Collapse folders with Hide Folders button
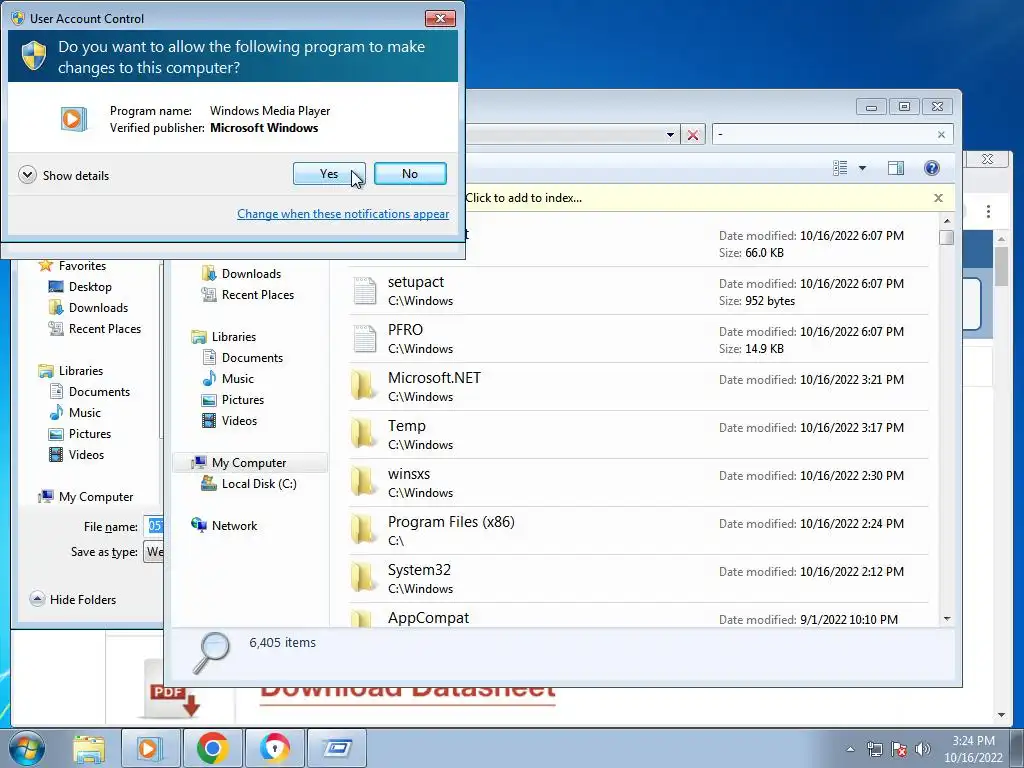Viewport: 1024px width, 768px height. pyautogui.click(x=73, y=600)
